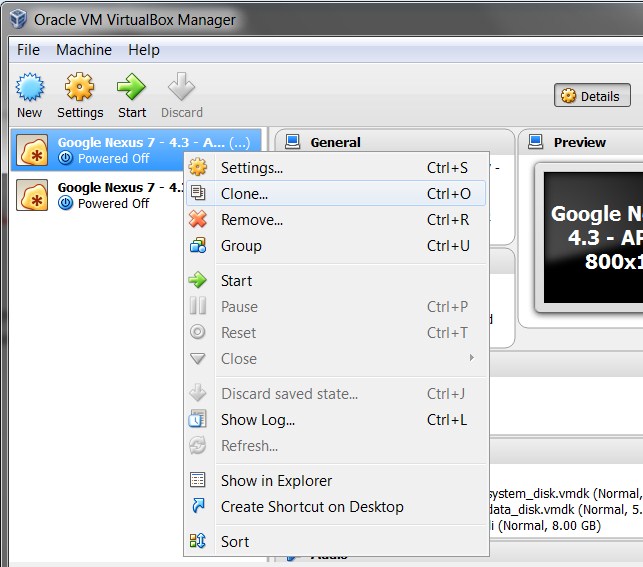Screen dimensions: 643x567
Task: Expand the Close submenu arrow
Action: pos(472,358)
